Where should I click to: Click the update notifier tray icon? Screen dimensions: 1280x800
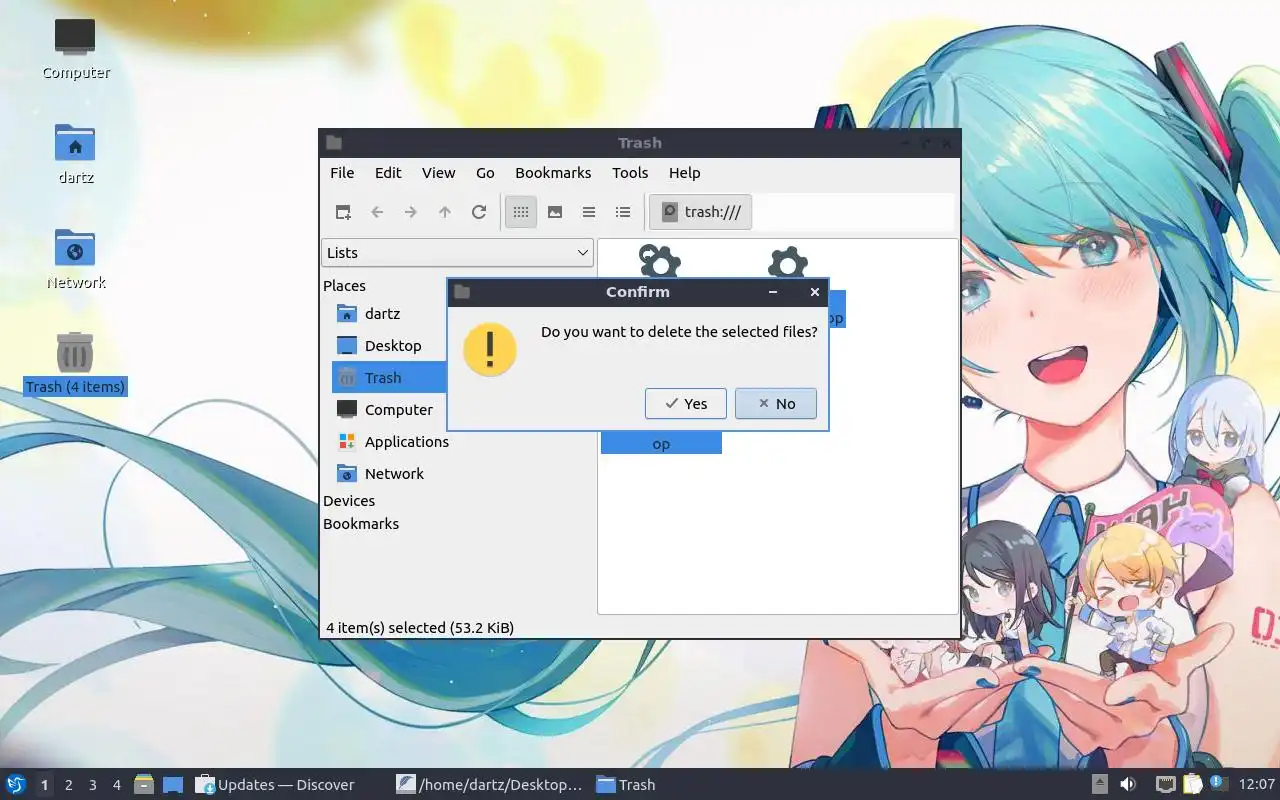click(x=1217, y=783)
